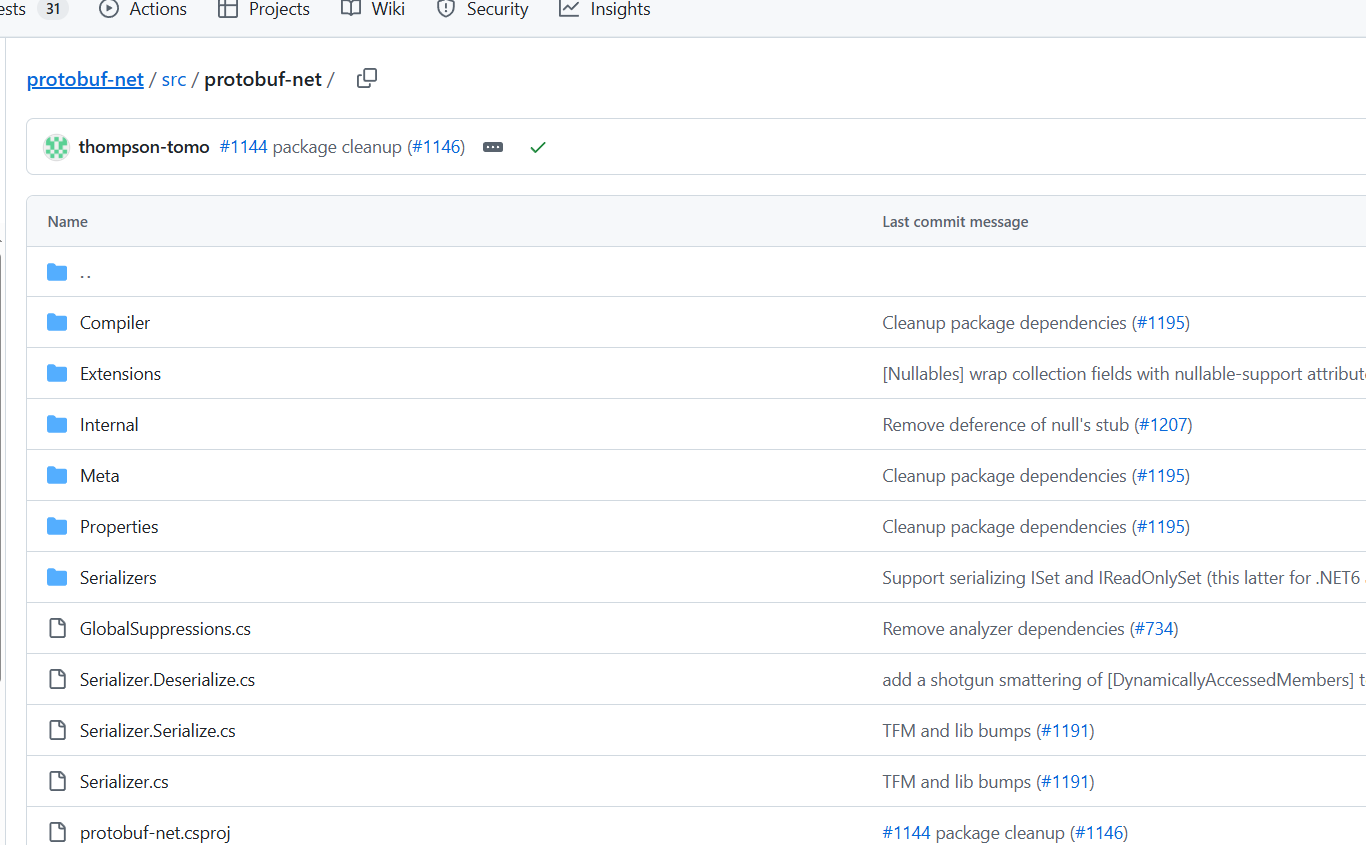Click the Serializer.Serialize.cs file icon
Viewport: 1366px width, 845px height.
[57, 731]
